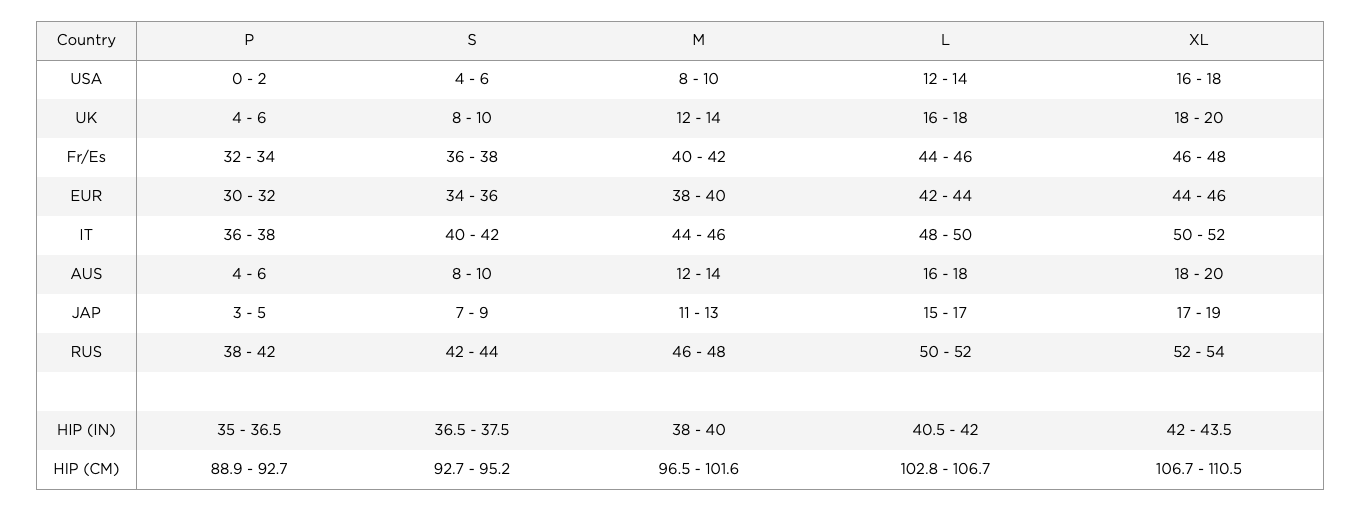Select the Fr/Es row label
The width and height of the screenshot is (1355, 523).
pos(86,157)
